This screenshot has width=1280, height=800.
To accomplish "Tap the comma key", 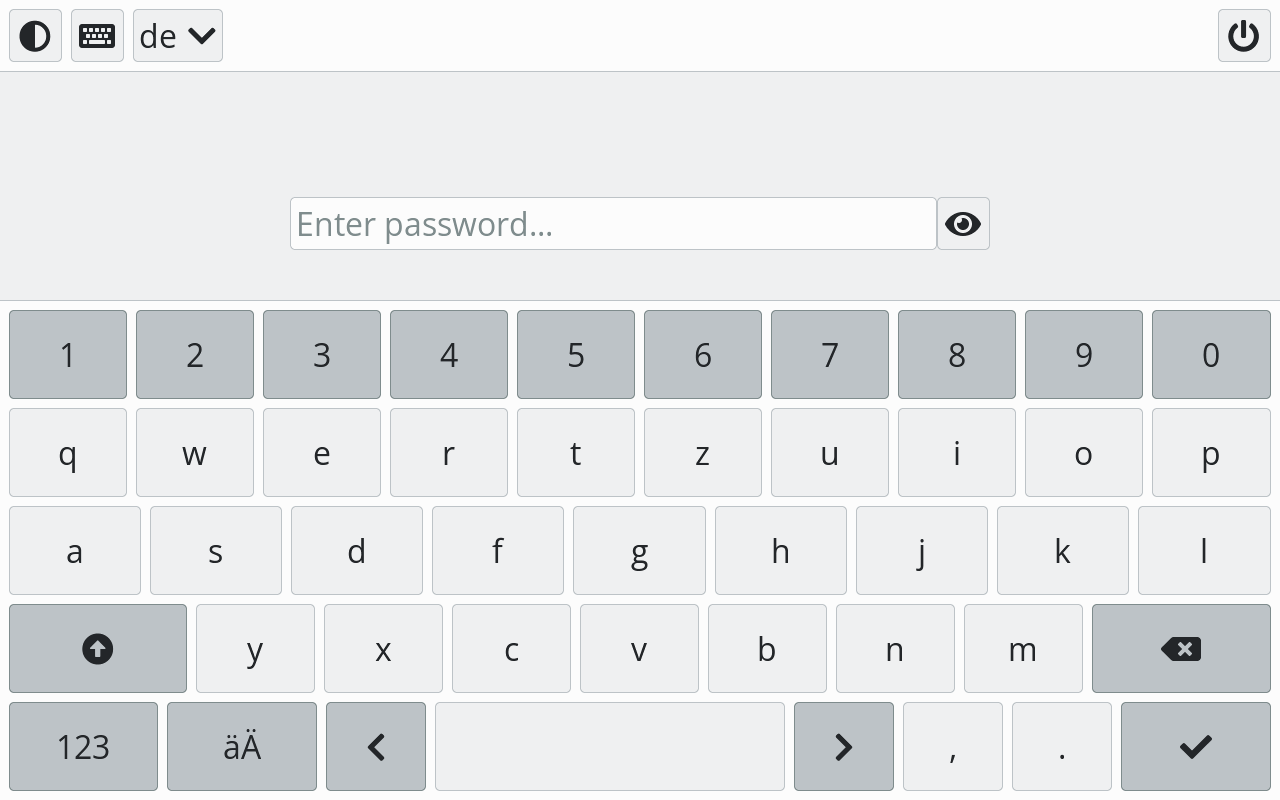I will (x=952, y=747).
